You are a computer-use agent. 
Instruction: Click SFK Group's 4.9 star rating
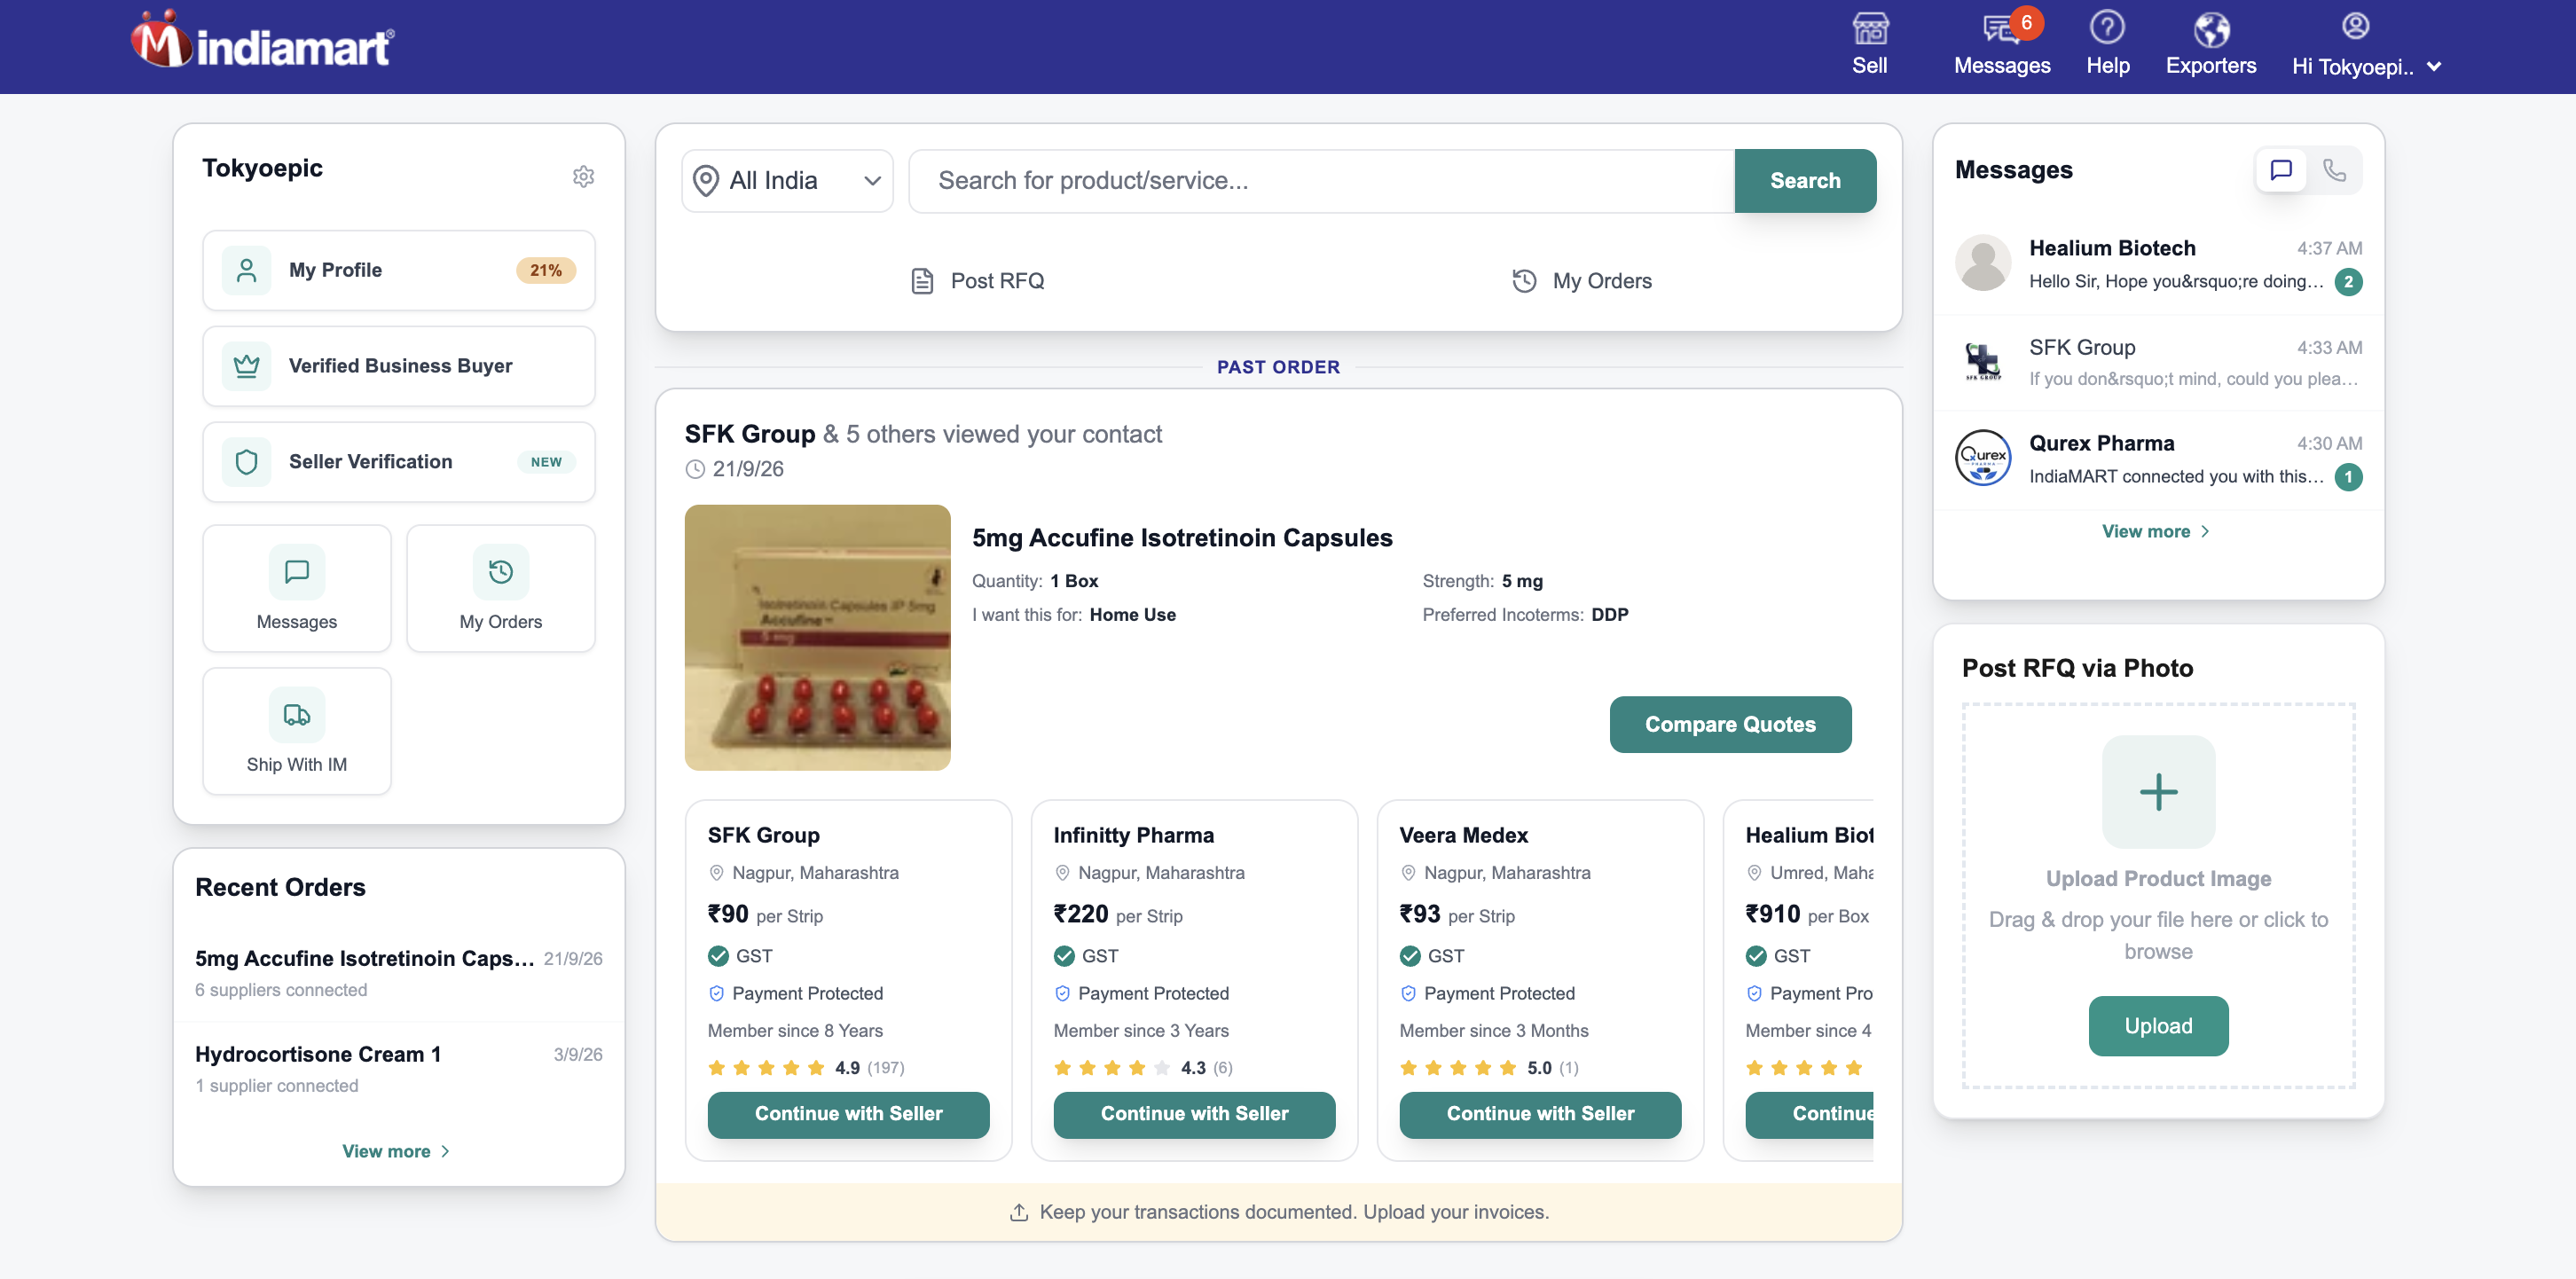(x=806, y=1068)
